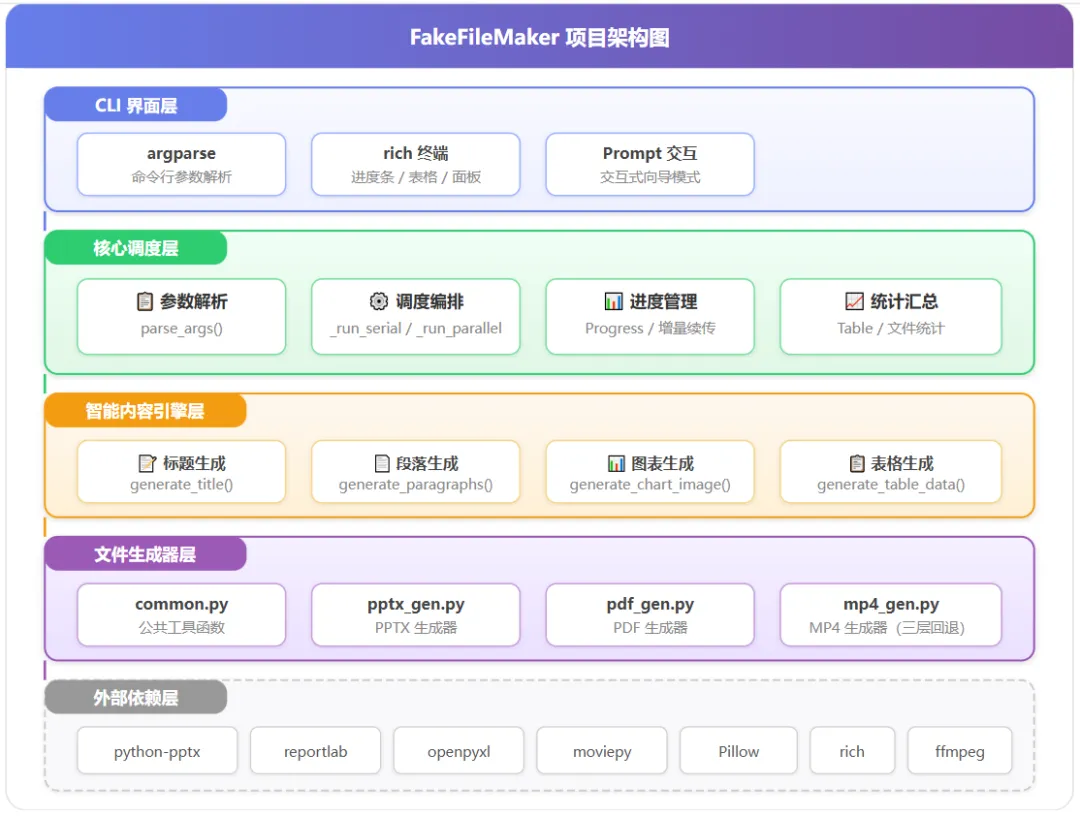This screenshot has height=817, width=1080.
Task: Click the Progress / 增量续传 text
Action: pos(650,329)
